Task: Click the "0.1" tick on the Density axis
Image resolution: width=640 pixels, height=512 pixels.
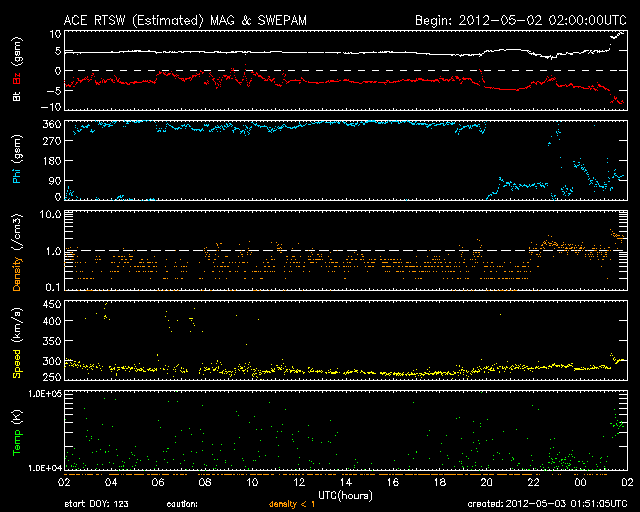Action: 53,287
